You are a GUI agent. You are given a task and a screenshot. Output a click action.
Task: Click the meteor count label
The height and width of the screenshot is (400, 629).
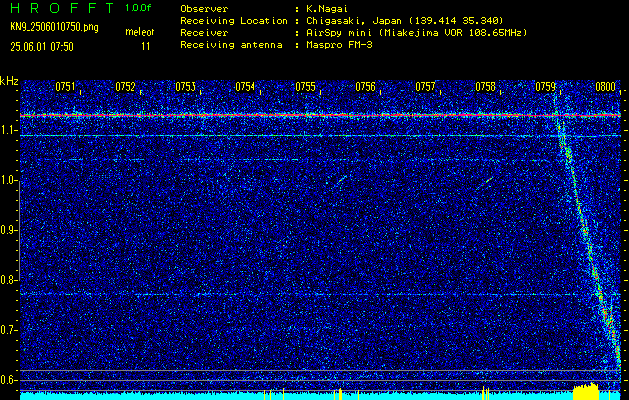(x=140, y=32)
